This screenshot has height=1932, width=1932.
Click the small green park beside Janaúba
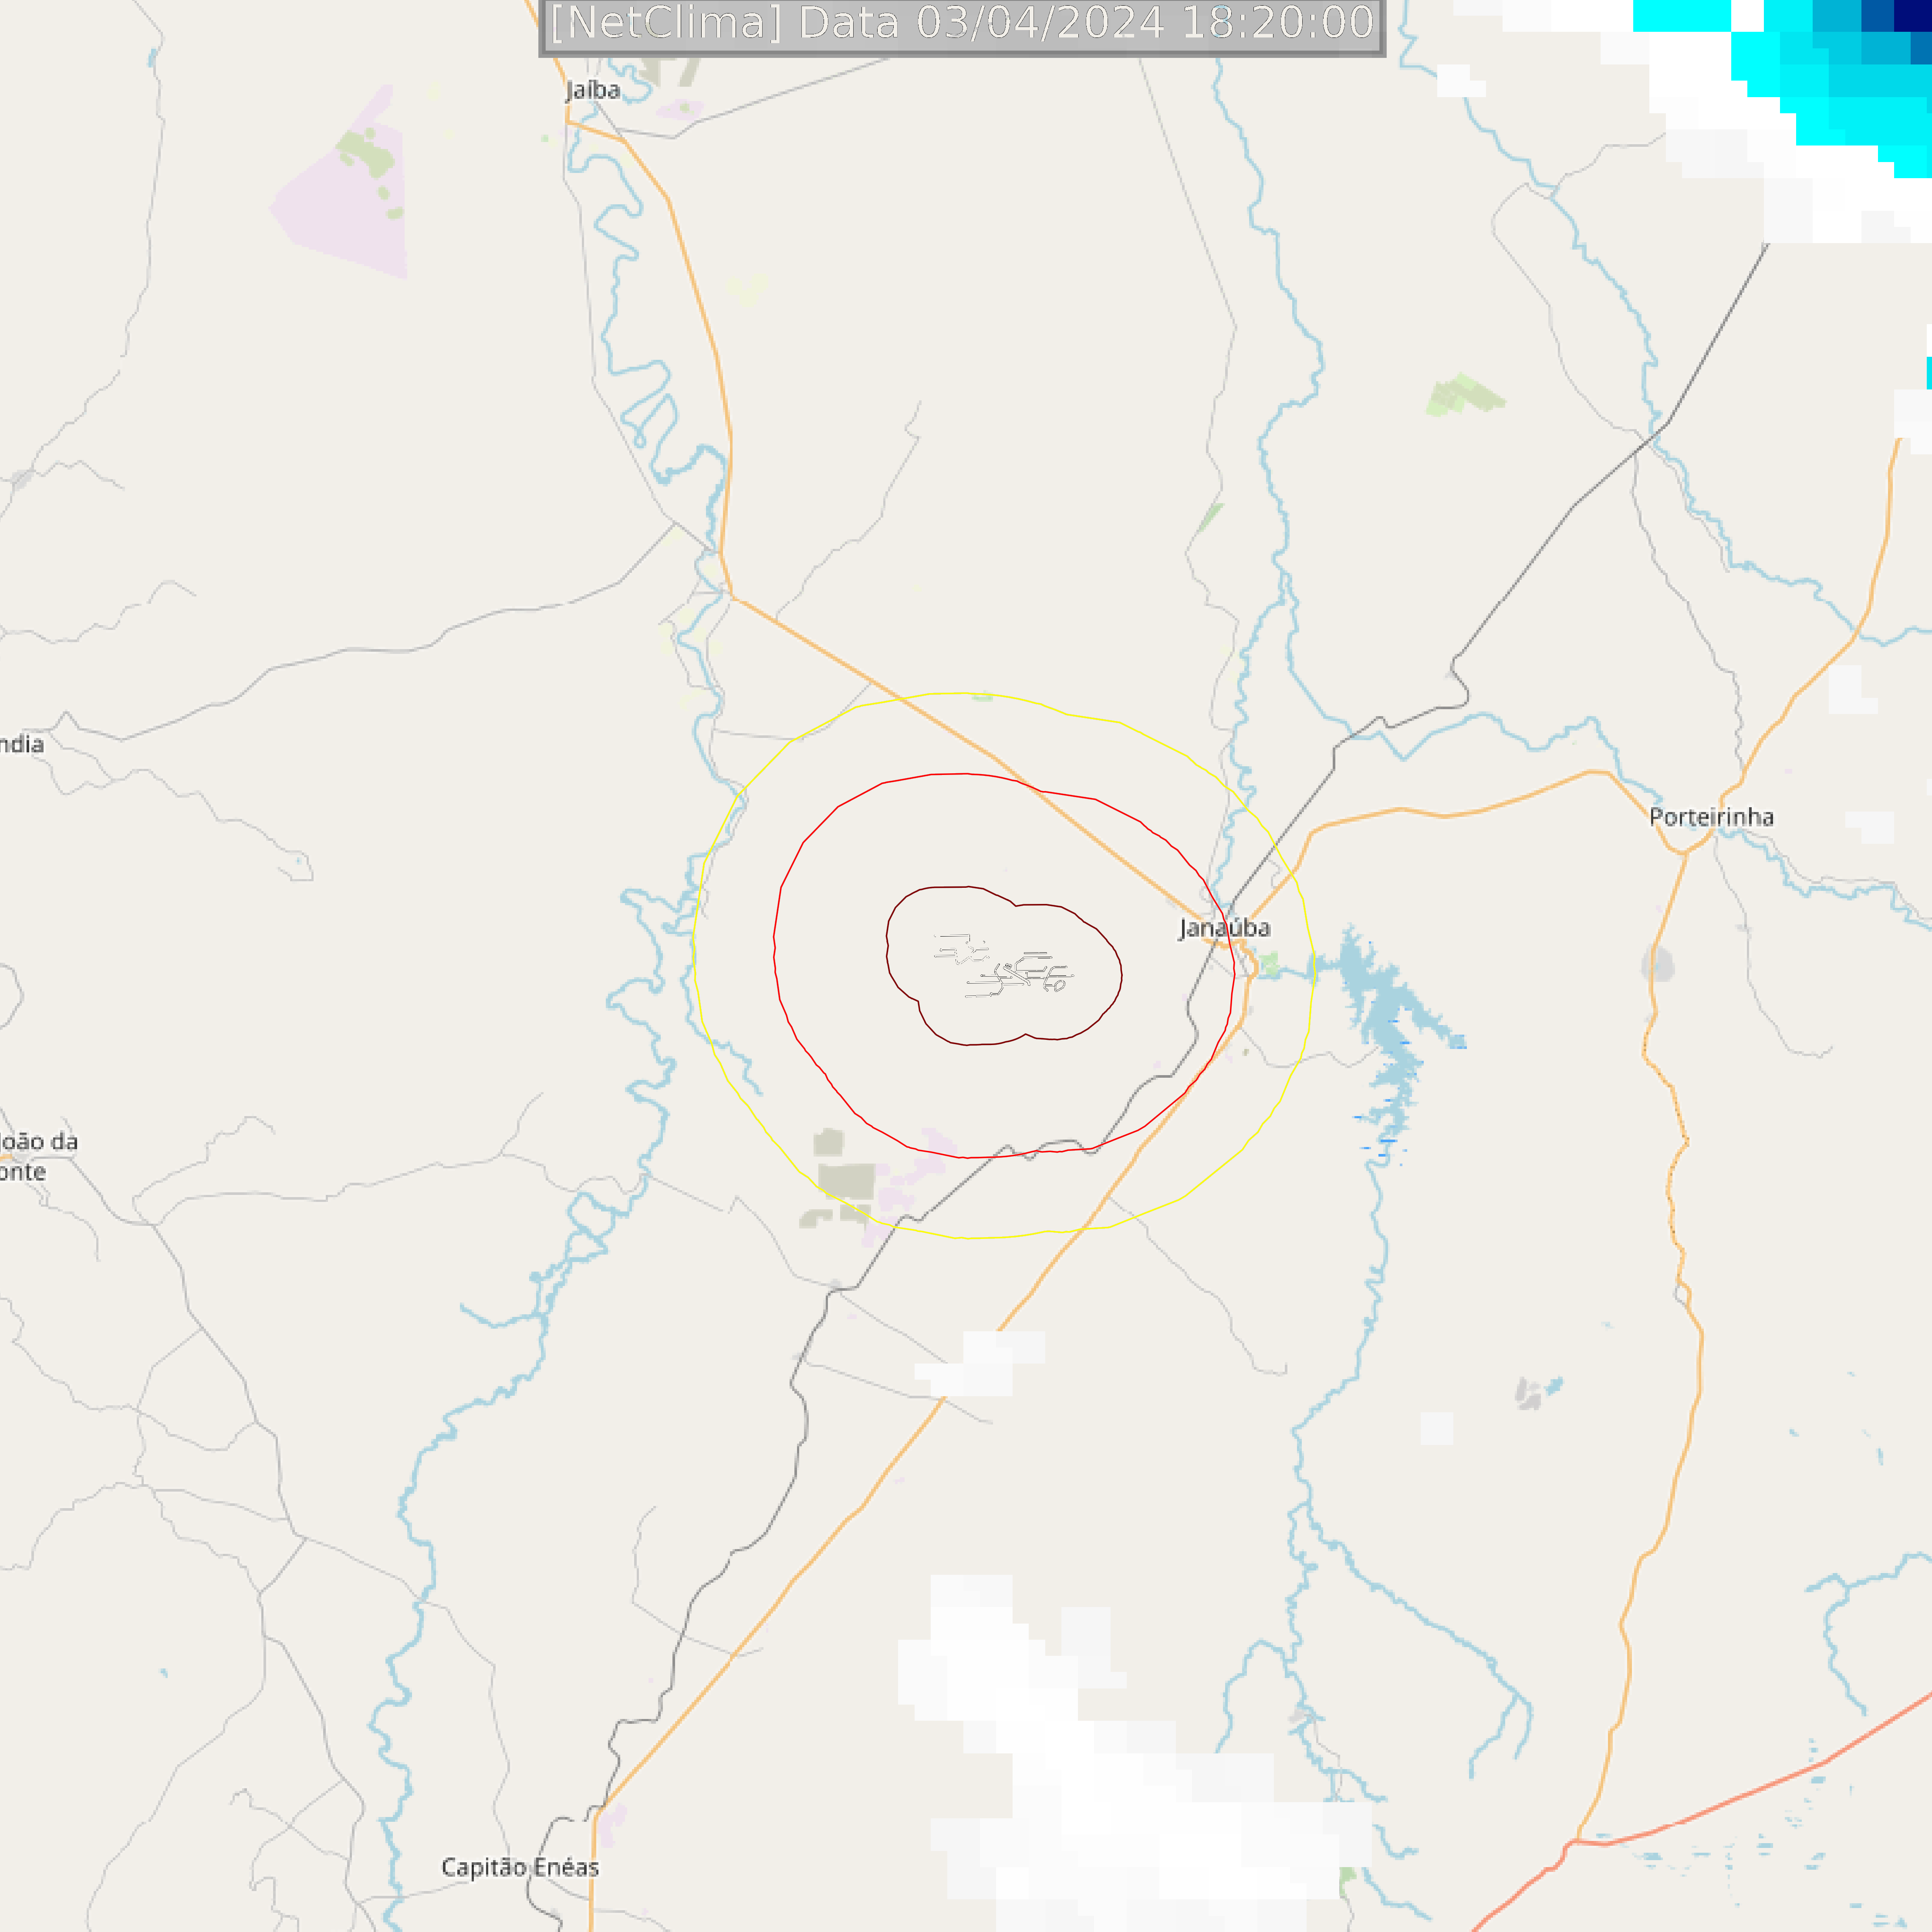(x=1269, y=965)
